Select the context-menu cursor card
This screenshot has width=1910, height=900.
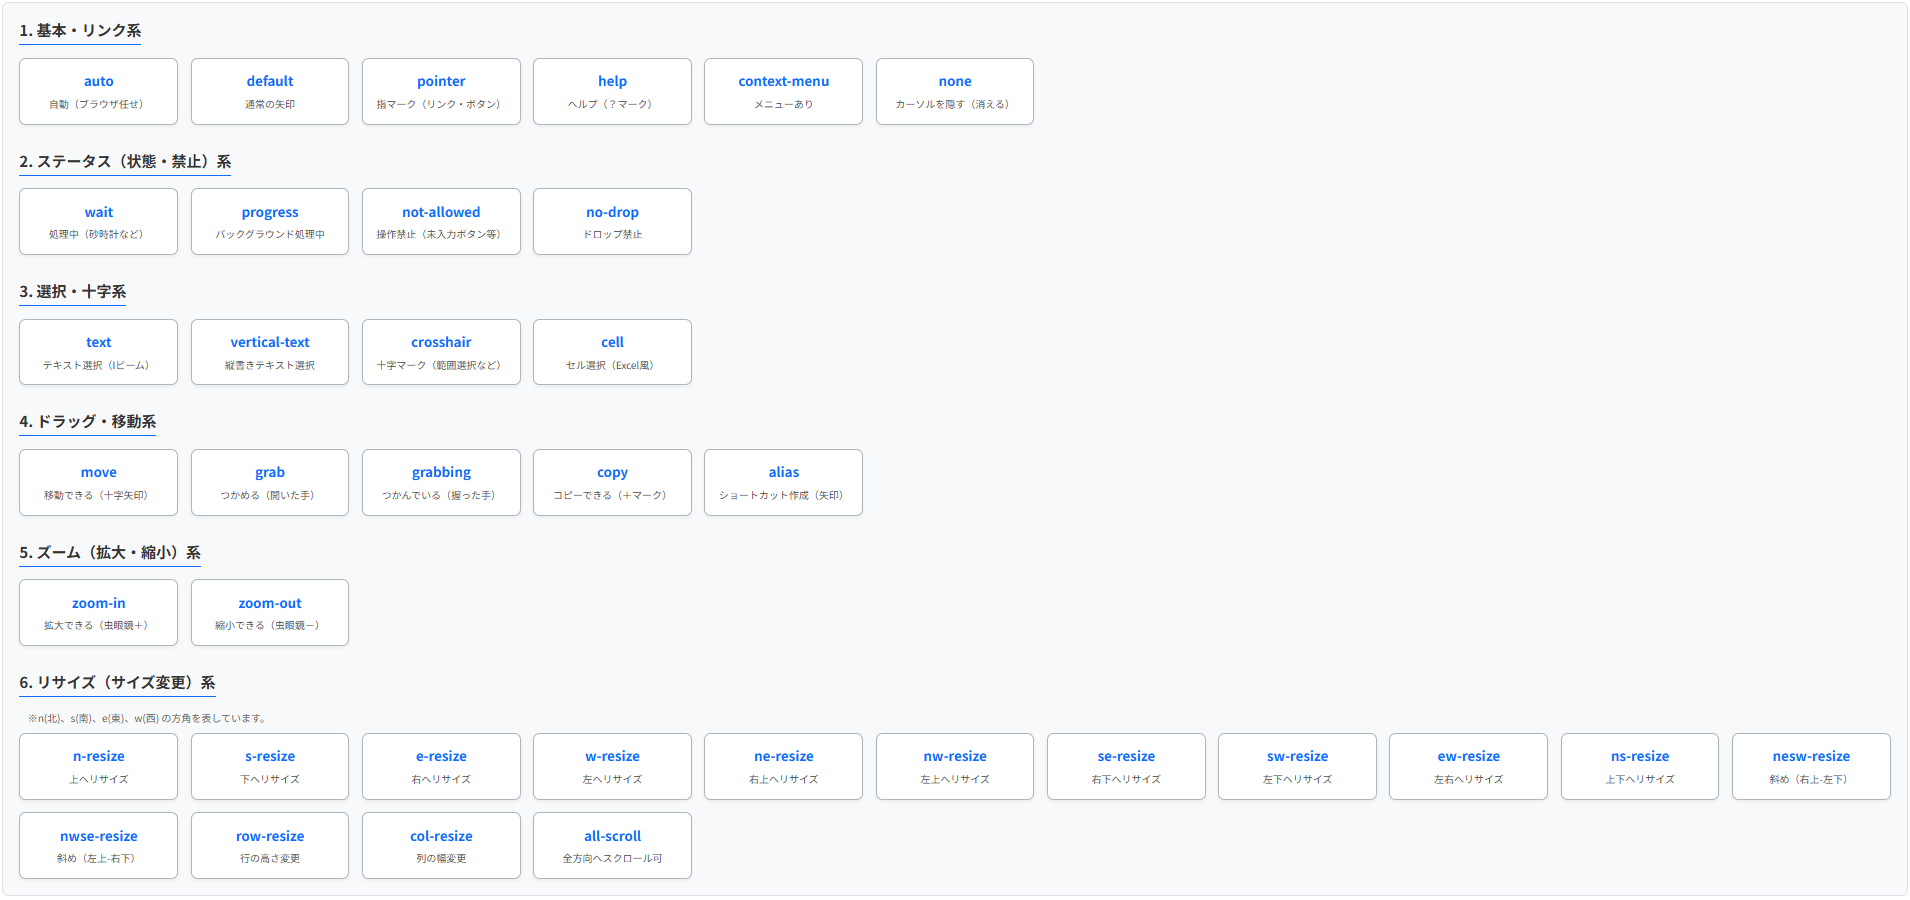783,91
